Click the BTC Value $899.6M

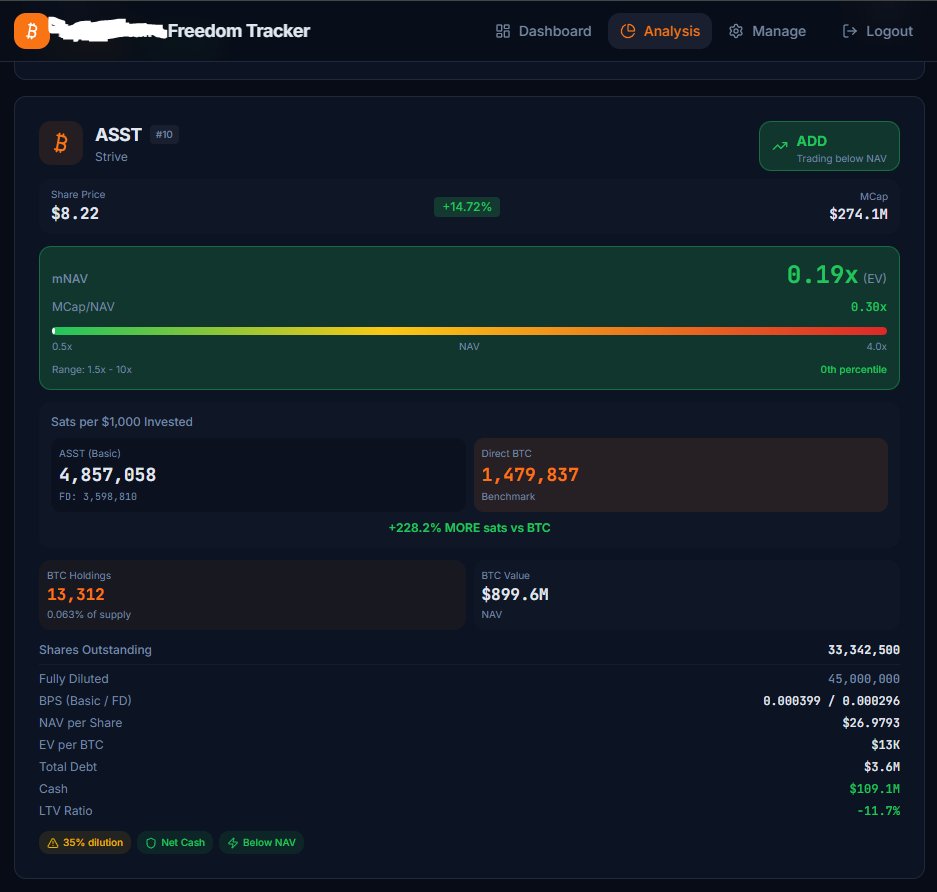click(515, 594)
